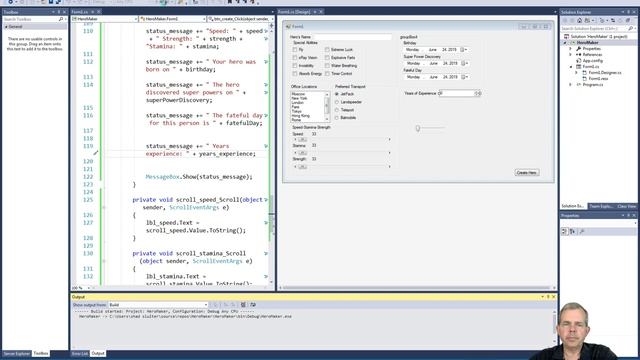Select the Teleport radio button
This screenshot has height=360, width=640.
(337, 110)
